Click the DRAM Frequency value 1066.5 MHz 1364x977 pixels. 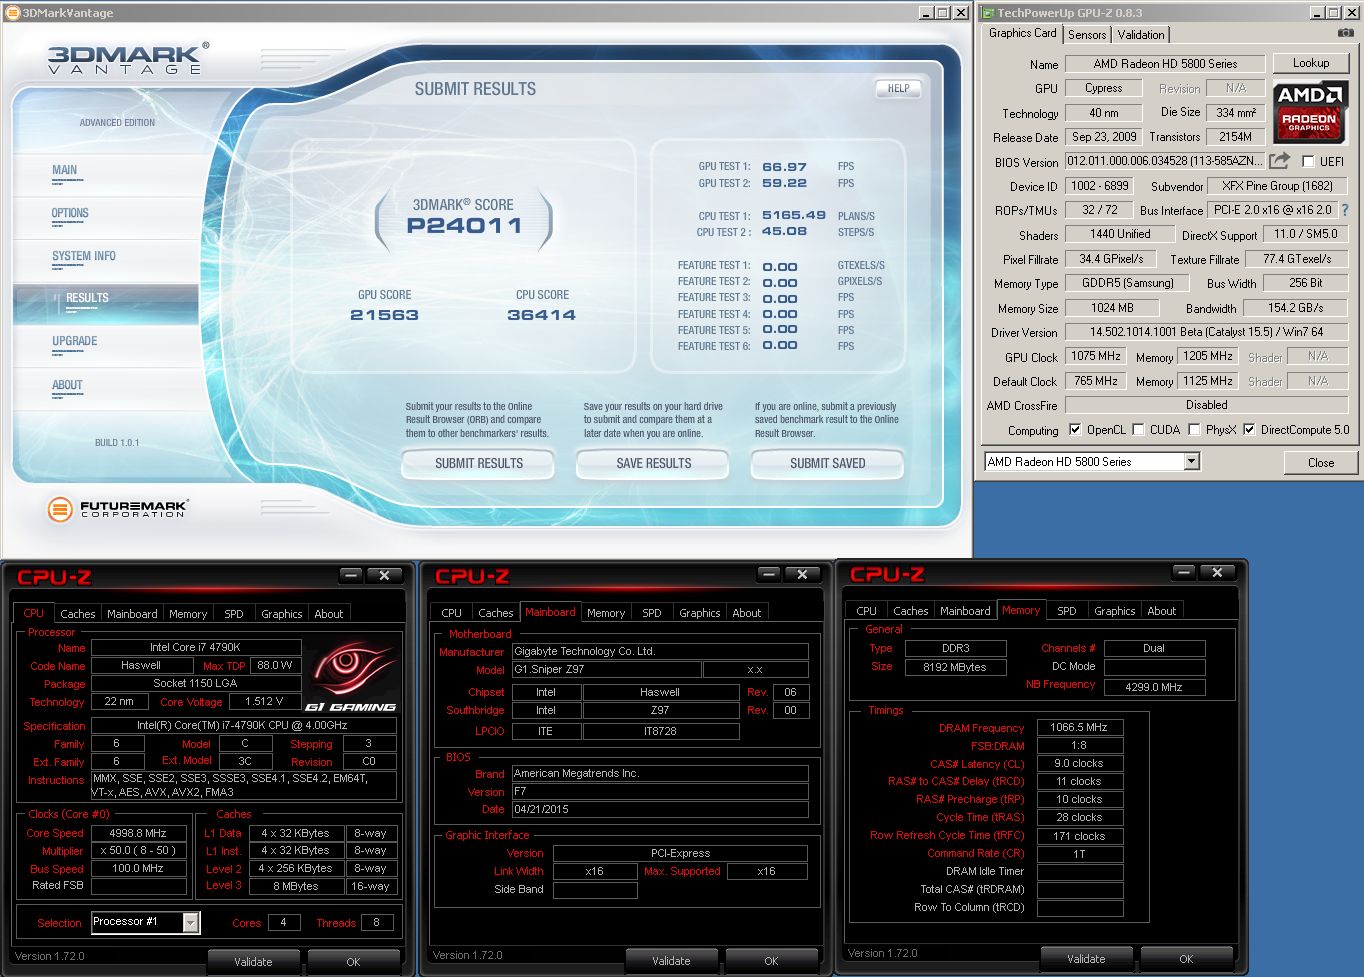click(1079, 727)
